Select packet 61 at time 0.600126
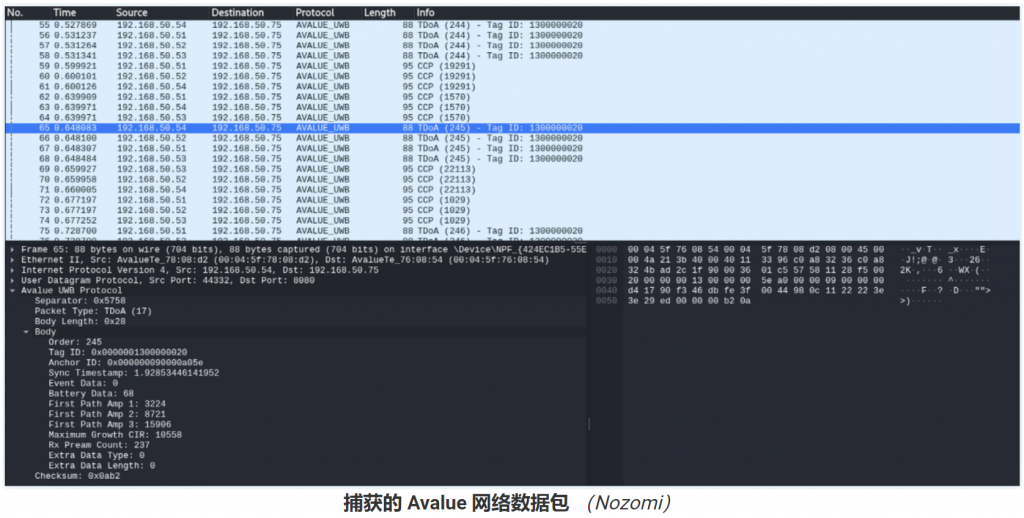This screenshot has width=1024, height=518. (513, 87)
